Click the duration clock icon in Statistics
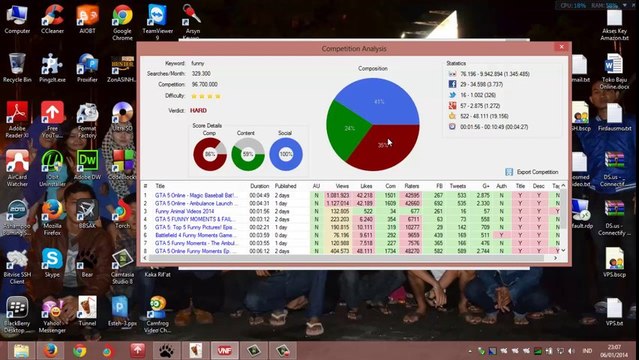The image size is (639, 360). click(452, 126)
